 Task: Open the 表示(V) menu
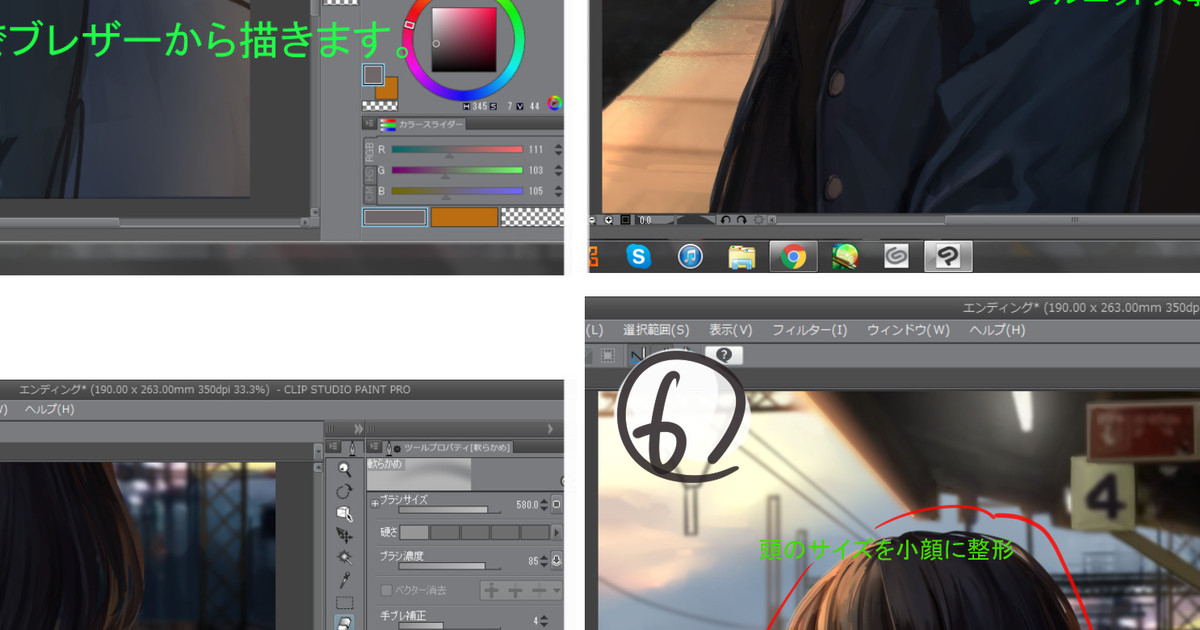tap(731, 330)
